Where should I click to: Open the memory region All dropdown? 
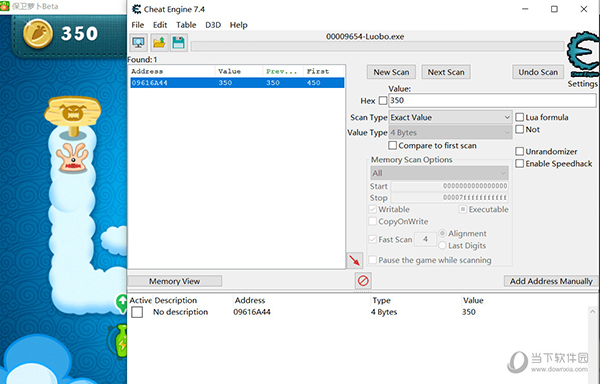439,173
